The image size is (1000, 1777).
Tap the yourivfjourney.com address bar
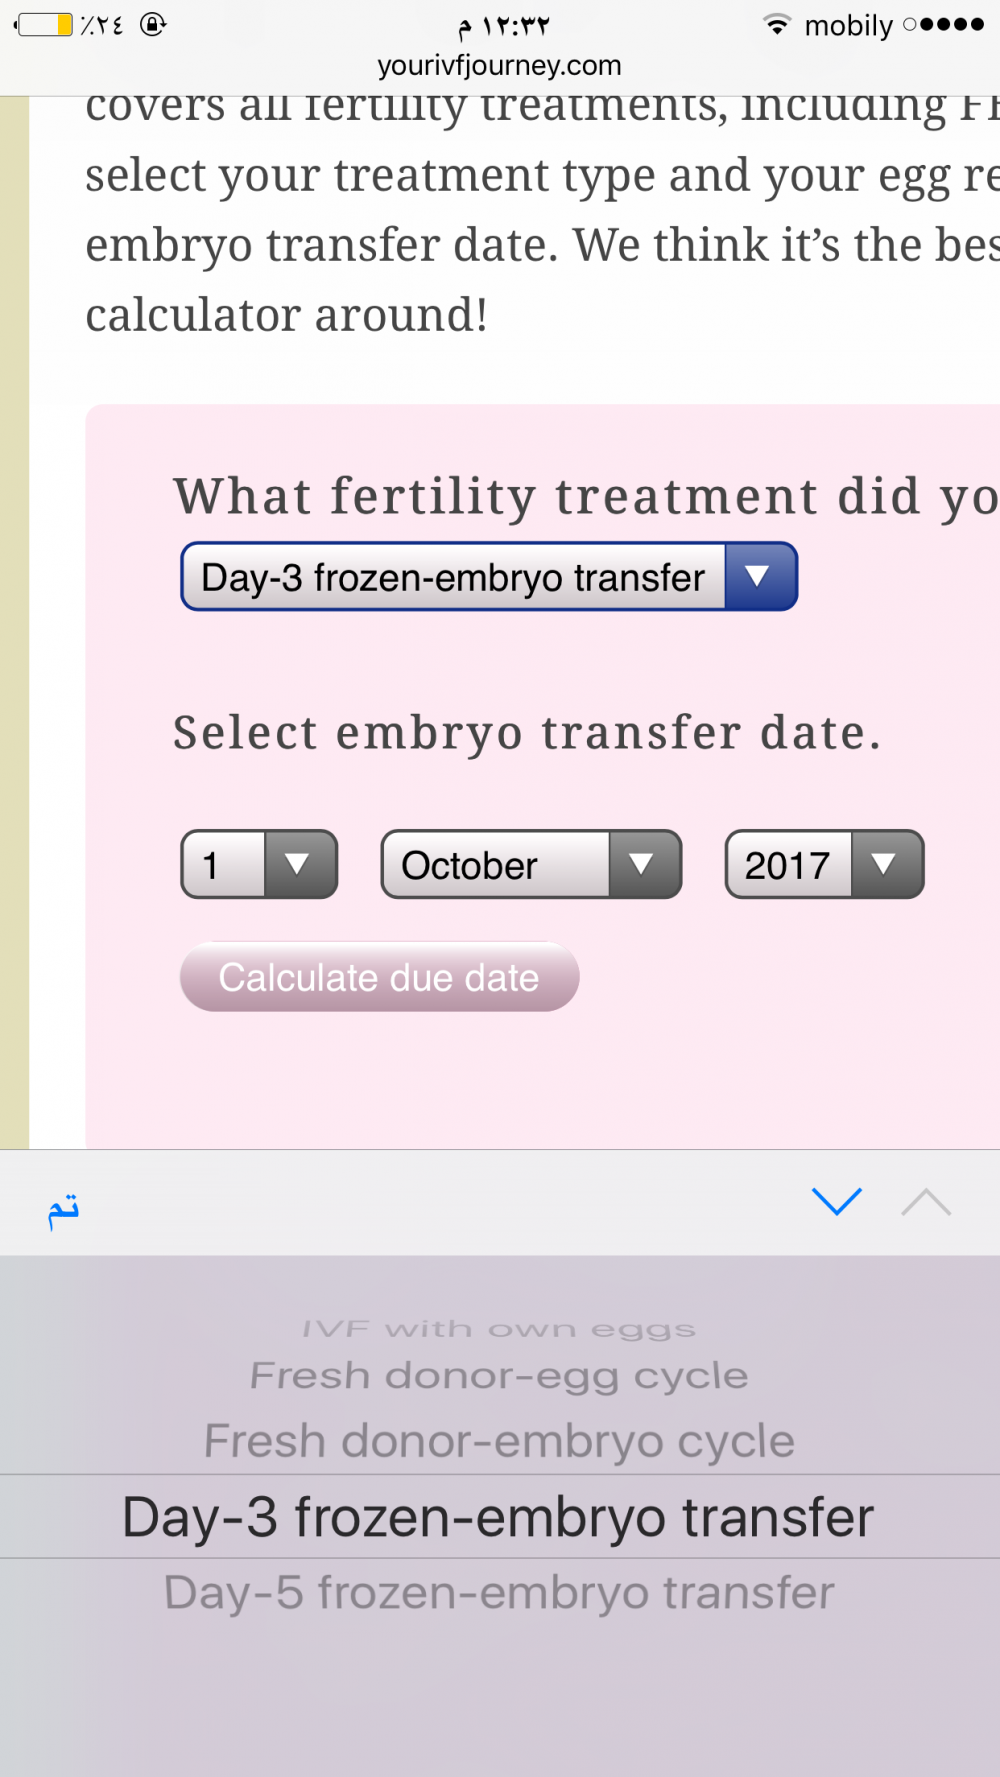tap(499, 66)
